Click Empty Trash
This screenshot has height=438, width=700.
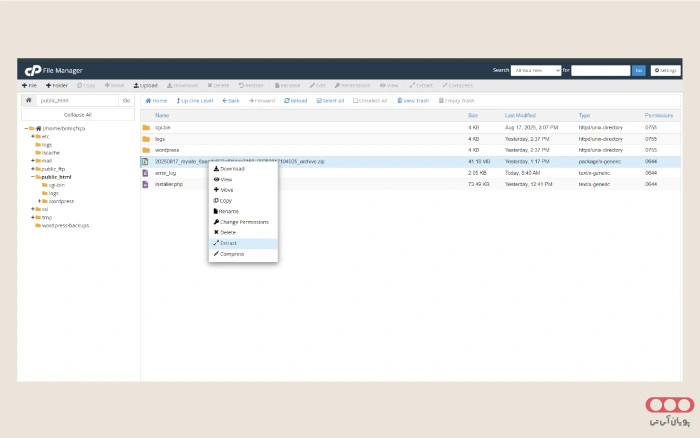(x=456, y=101)
